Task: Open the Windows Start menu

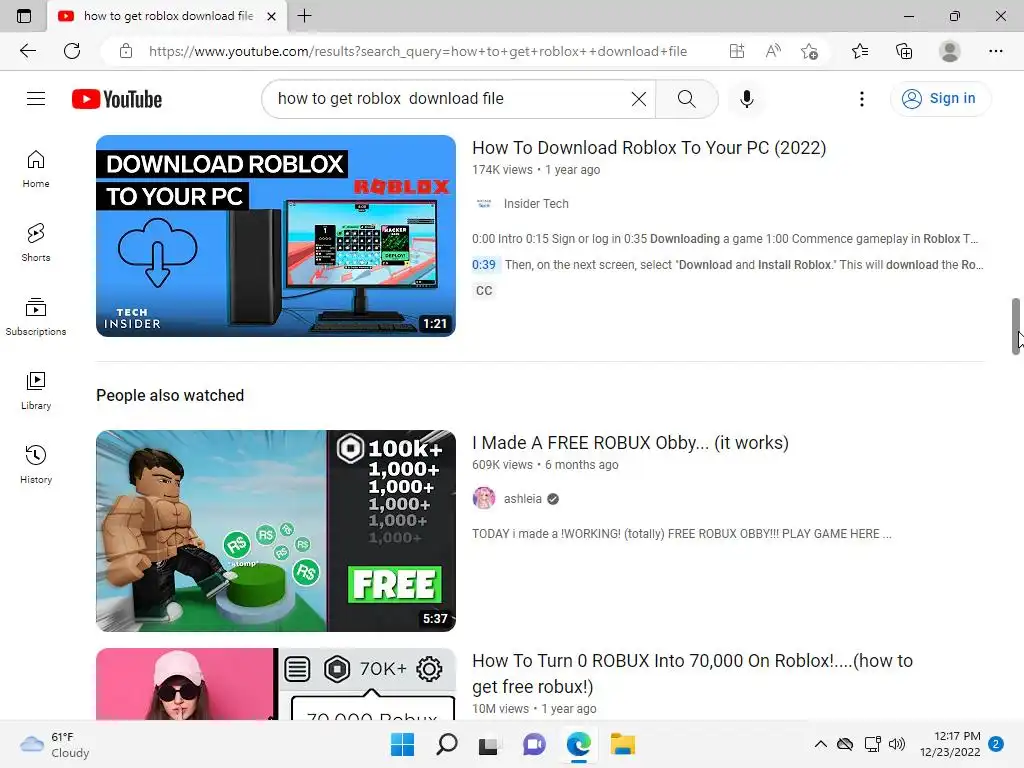Action: pos(402,744)
